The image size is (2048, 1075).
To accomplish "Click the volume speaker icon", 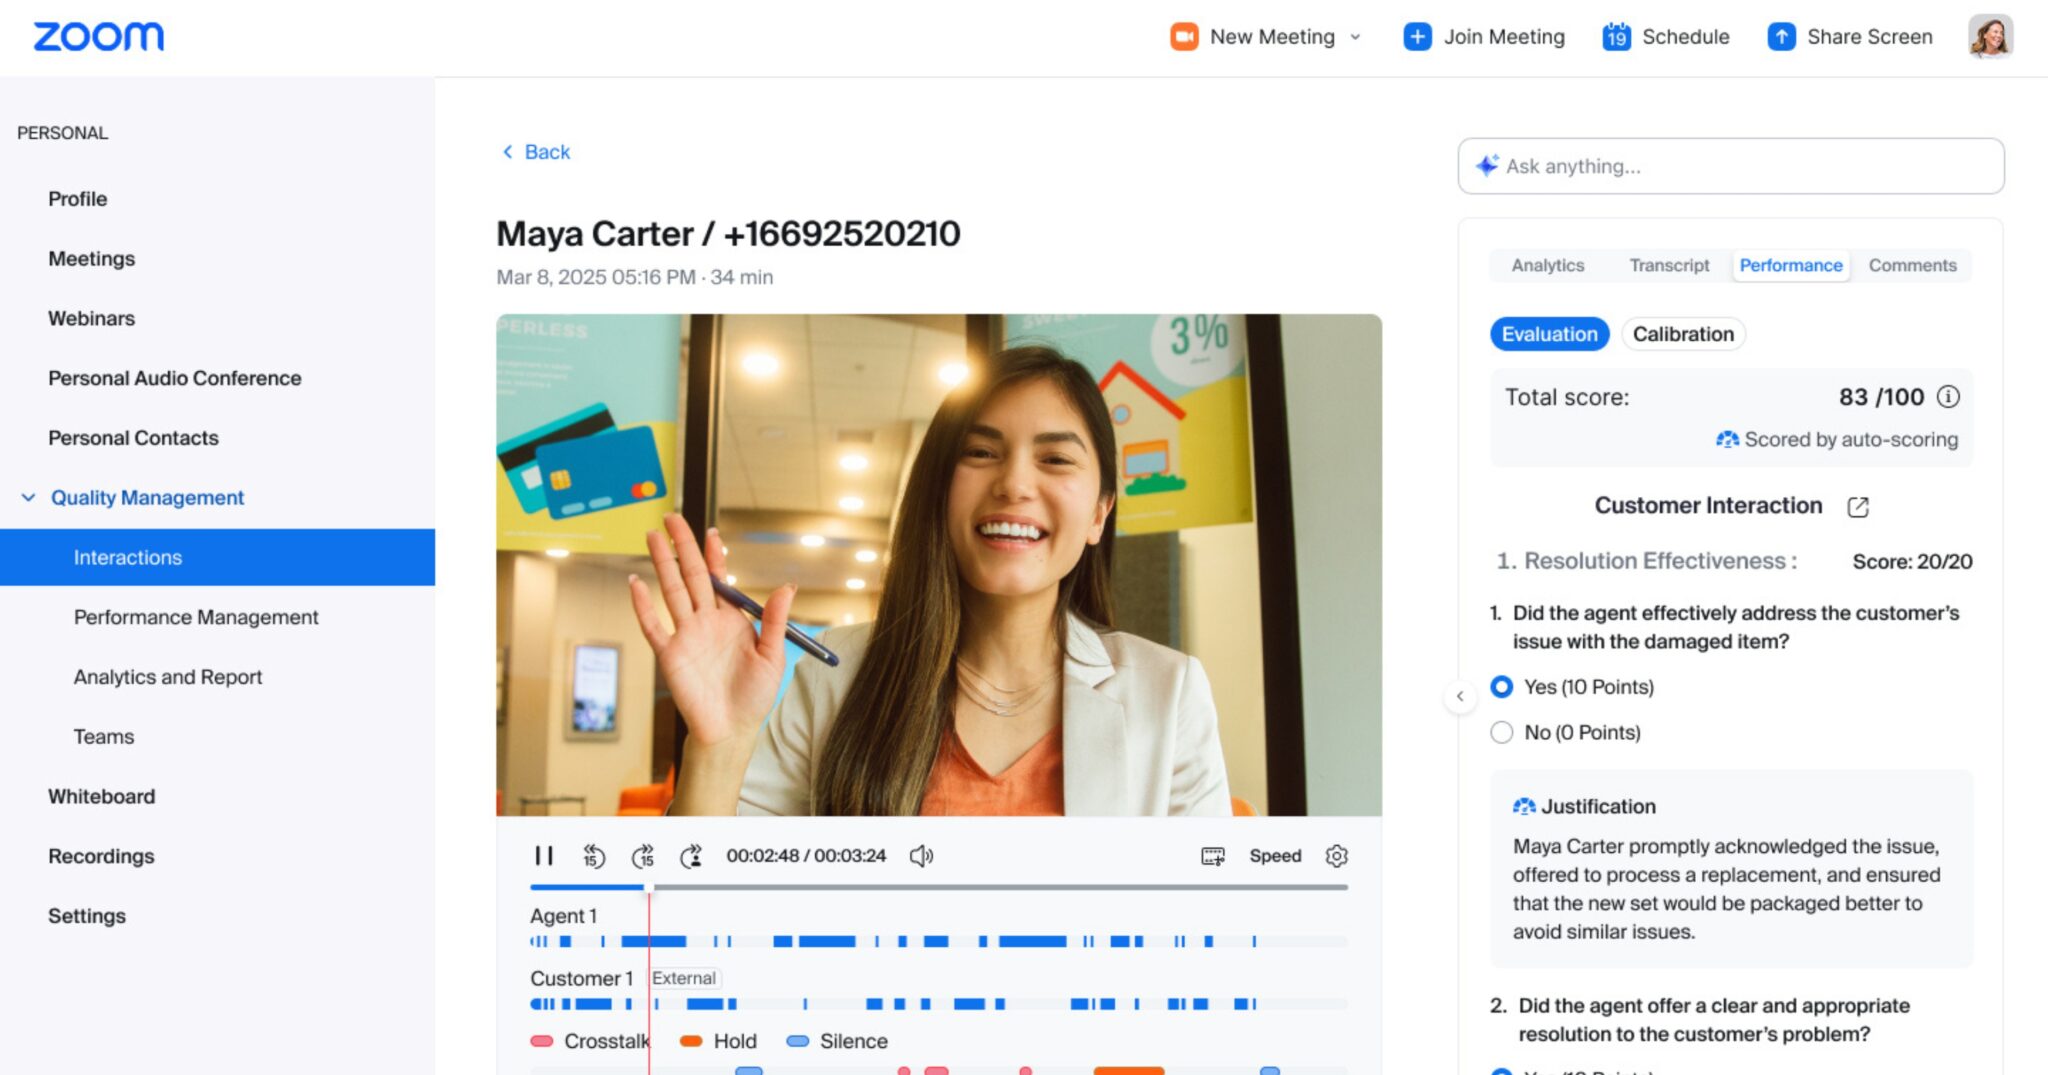I will (921, 856).
